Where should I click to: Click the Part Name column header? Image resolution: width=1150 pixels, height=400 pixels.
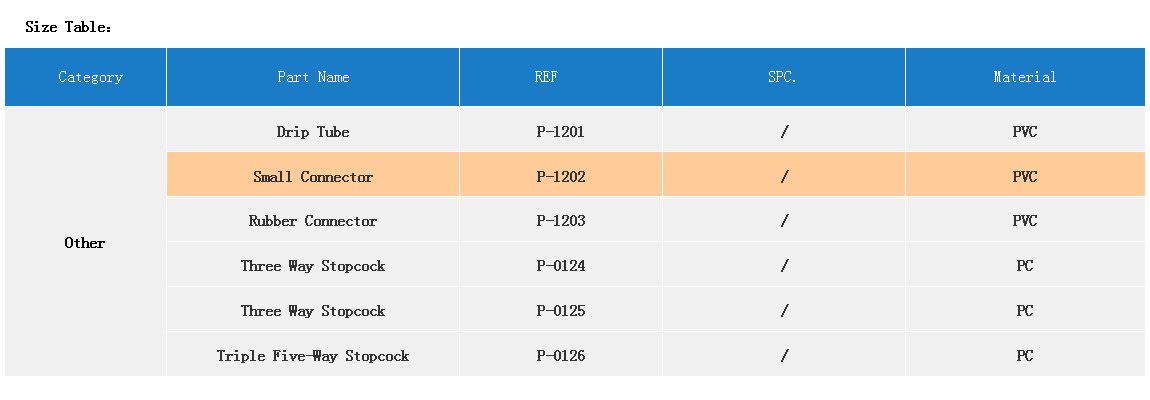[x=313, y=77]
